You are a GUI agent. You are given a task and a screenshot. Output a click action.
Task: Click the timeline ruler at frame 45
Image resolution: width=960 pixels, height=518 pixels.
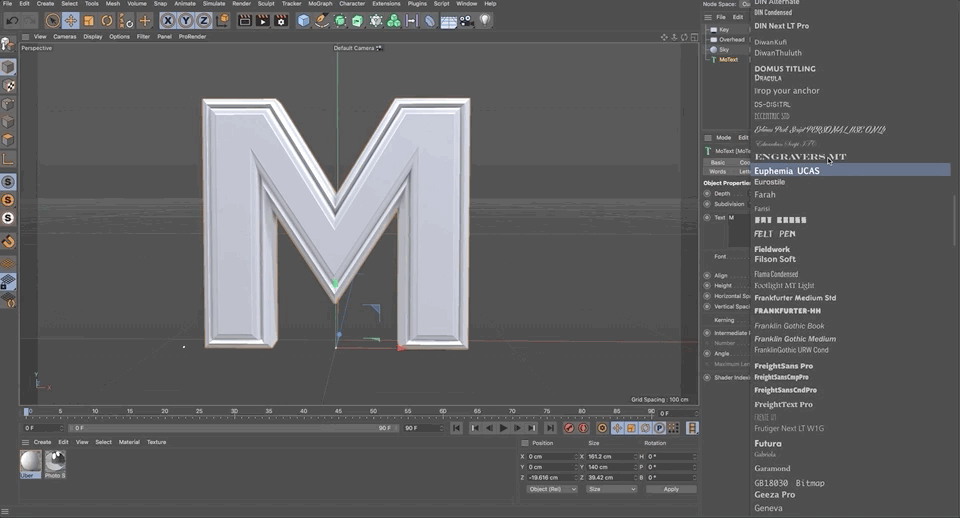338,411
